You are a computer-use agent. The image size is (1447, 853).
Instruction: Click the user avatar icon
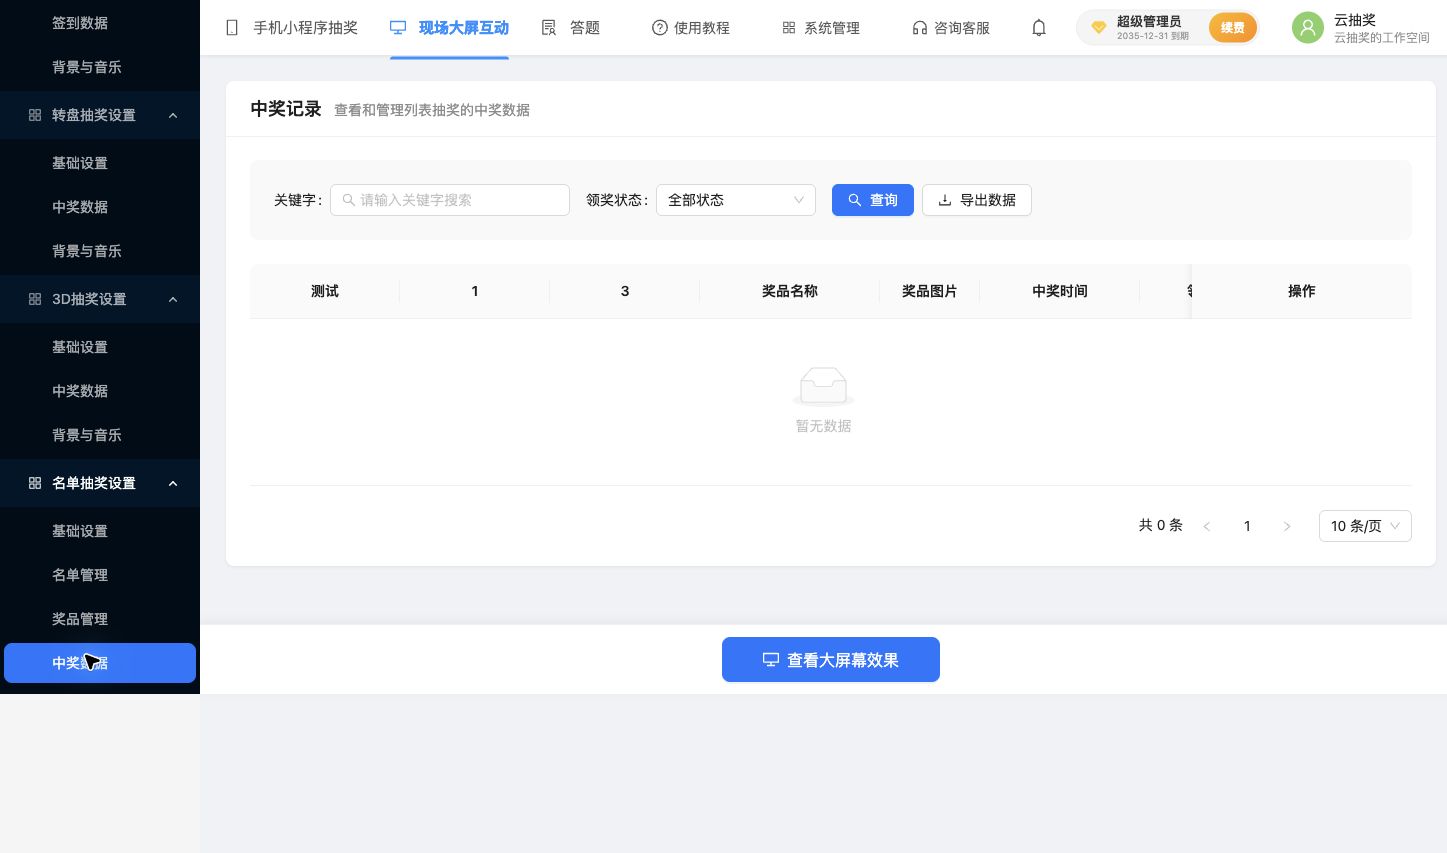pyautogui.click(x=1308, y=28)
